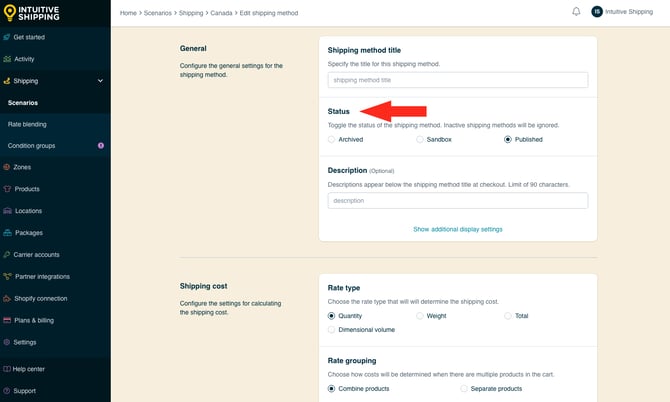Viewport: 670px width, 402px height.
Task: Click the Support question icon
Action: tap(7, 390)
